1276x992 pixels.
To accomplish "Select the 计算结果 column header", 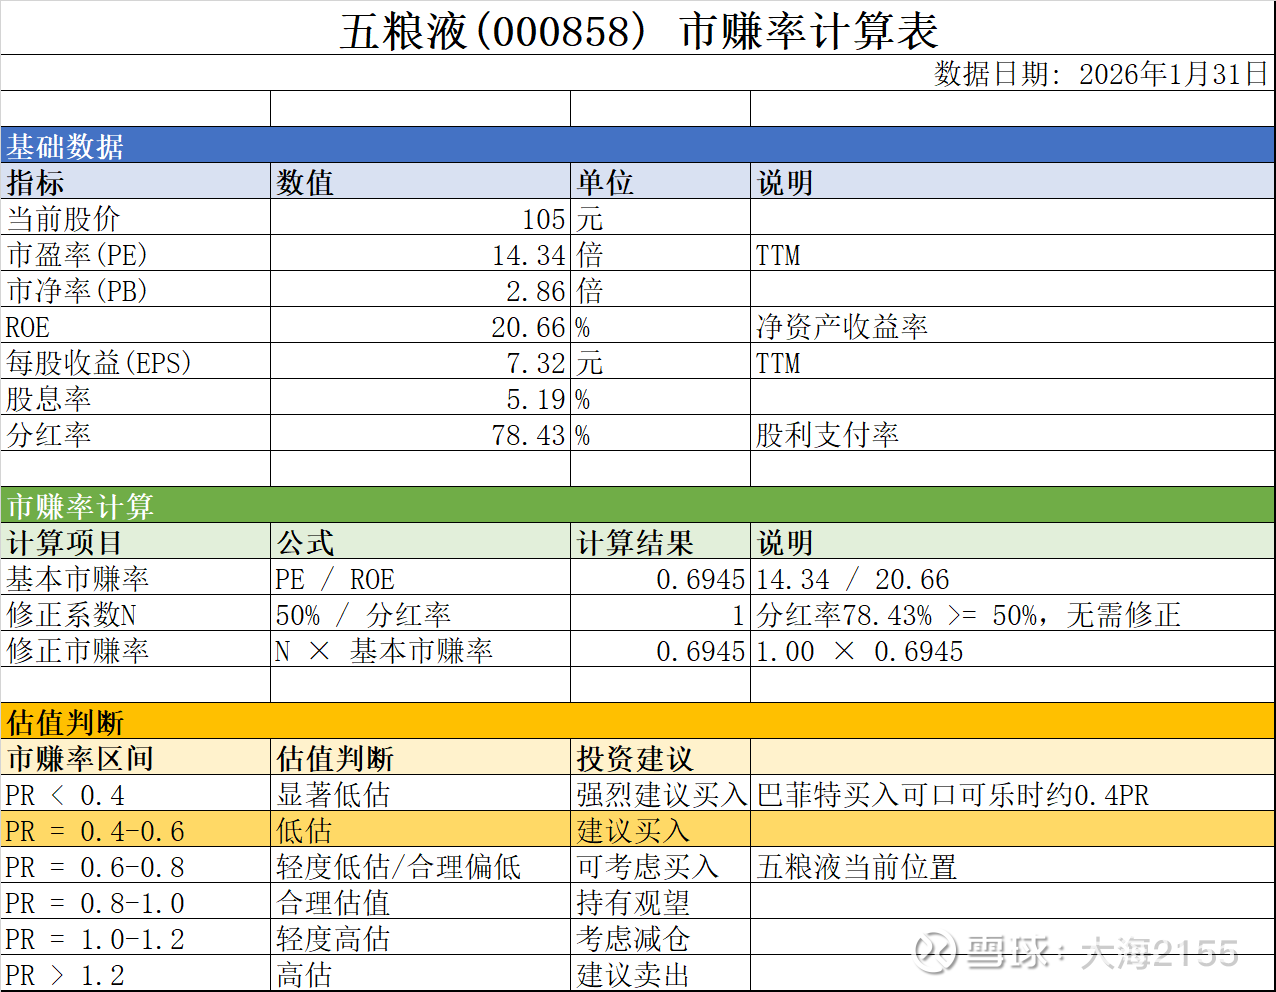I will pos(660,541).
